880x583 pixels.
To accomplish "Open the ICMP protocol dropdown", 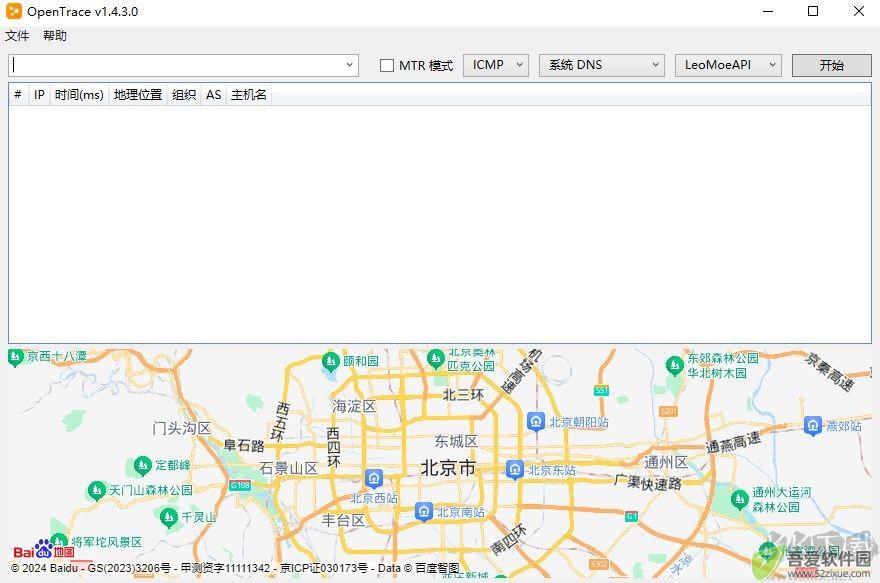I will coord(496,65).
